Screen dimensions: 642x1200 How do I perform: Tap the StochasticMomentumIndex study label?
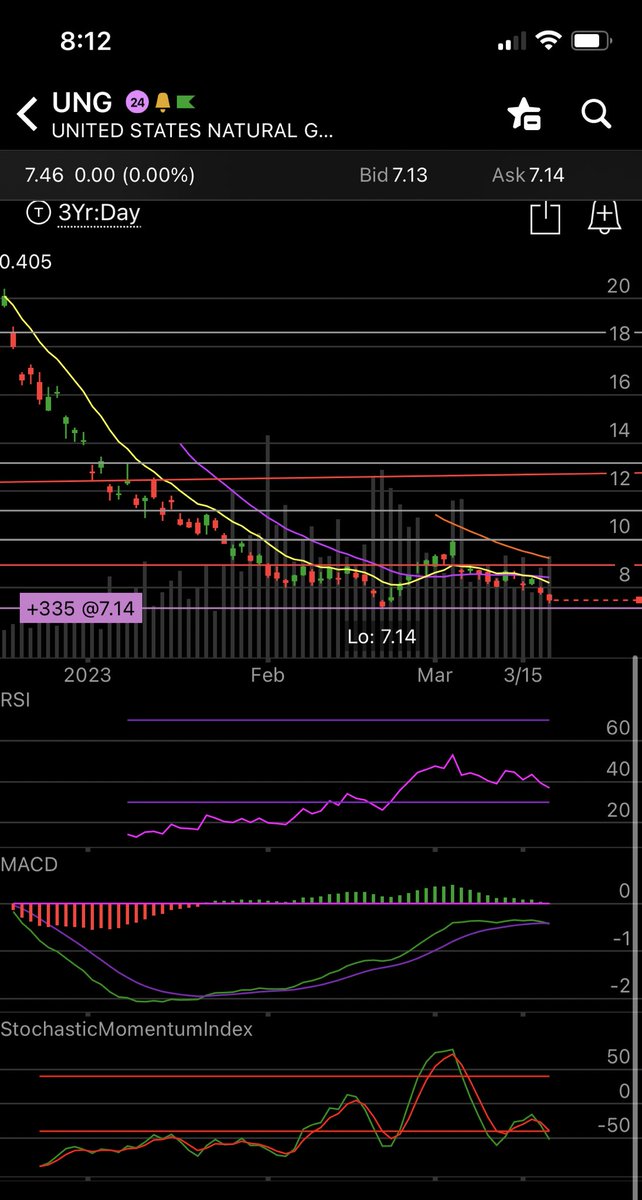[127, 1028]
